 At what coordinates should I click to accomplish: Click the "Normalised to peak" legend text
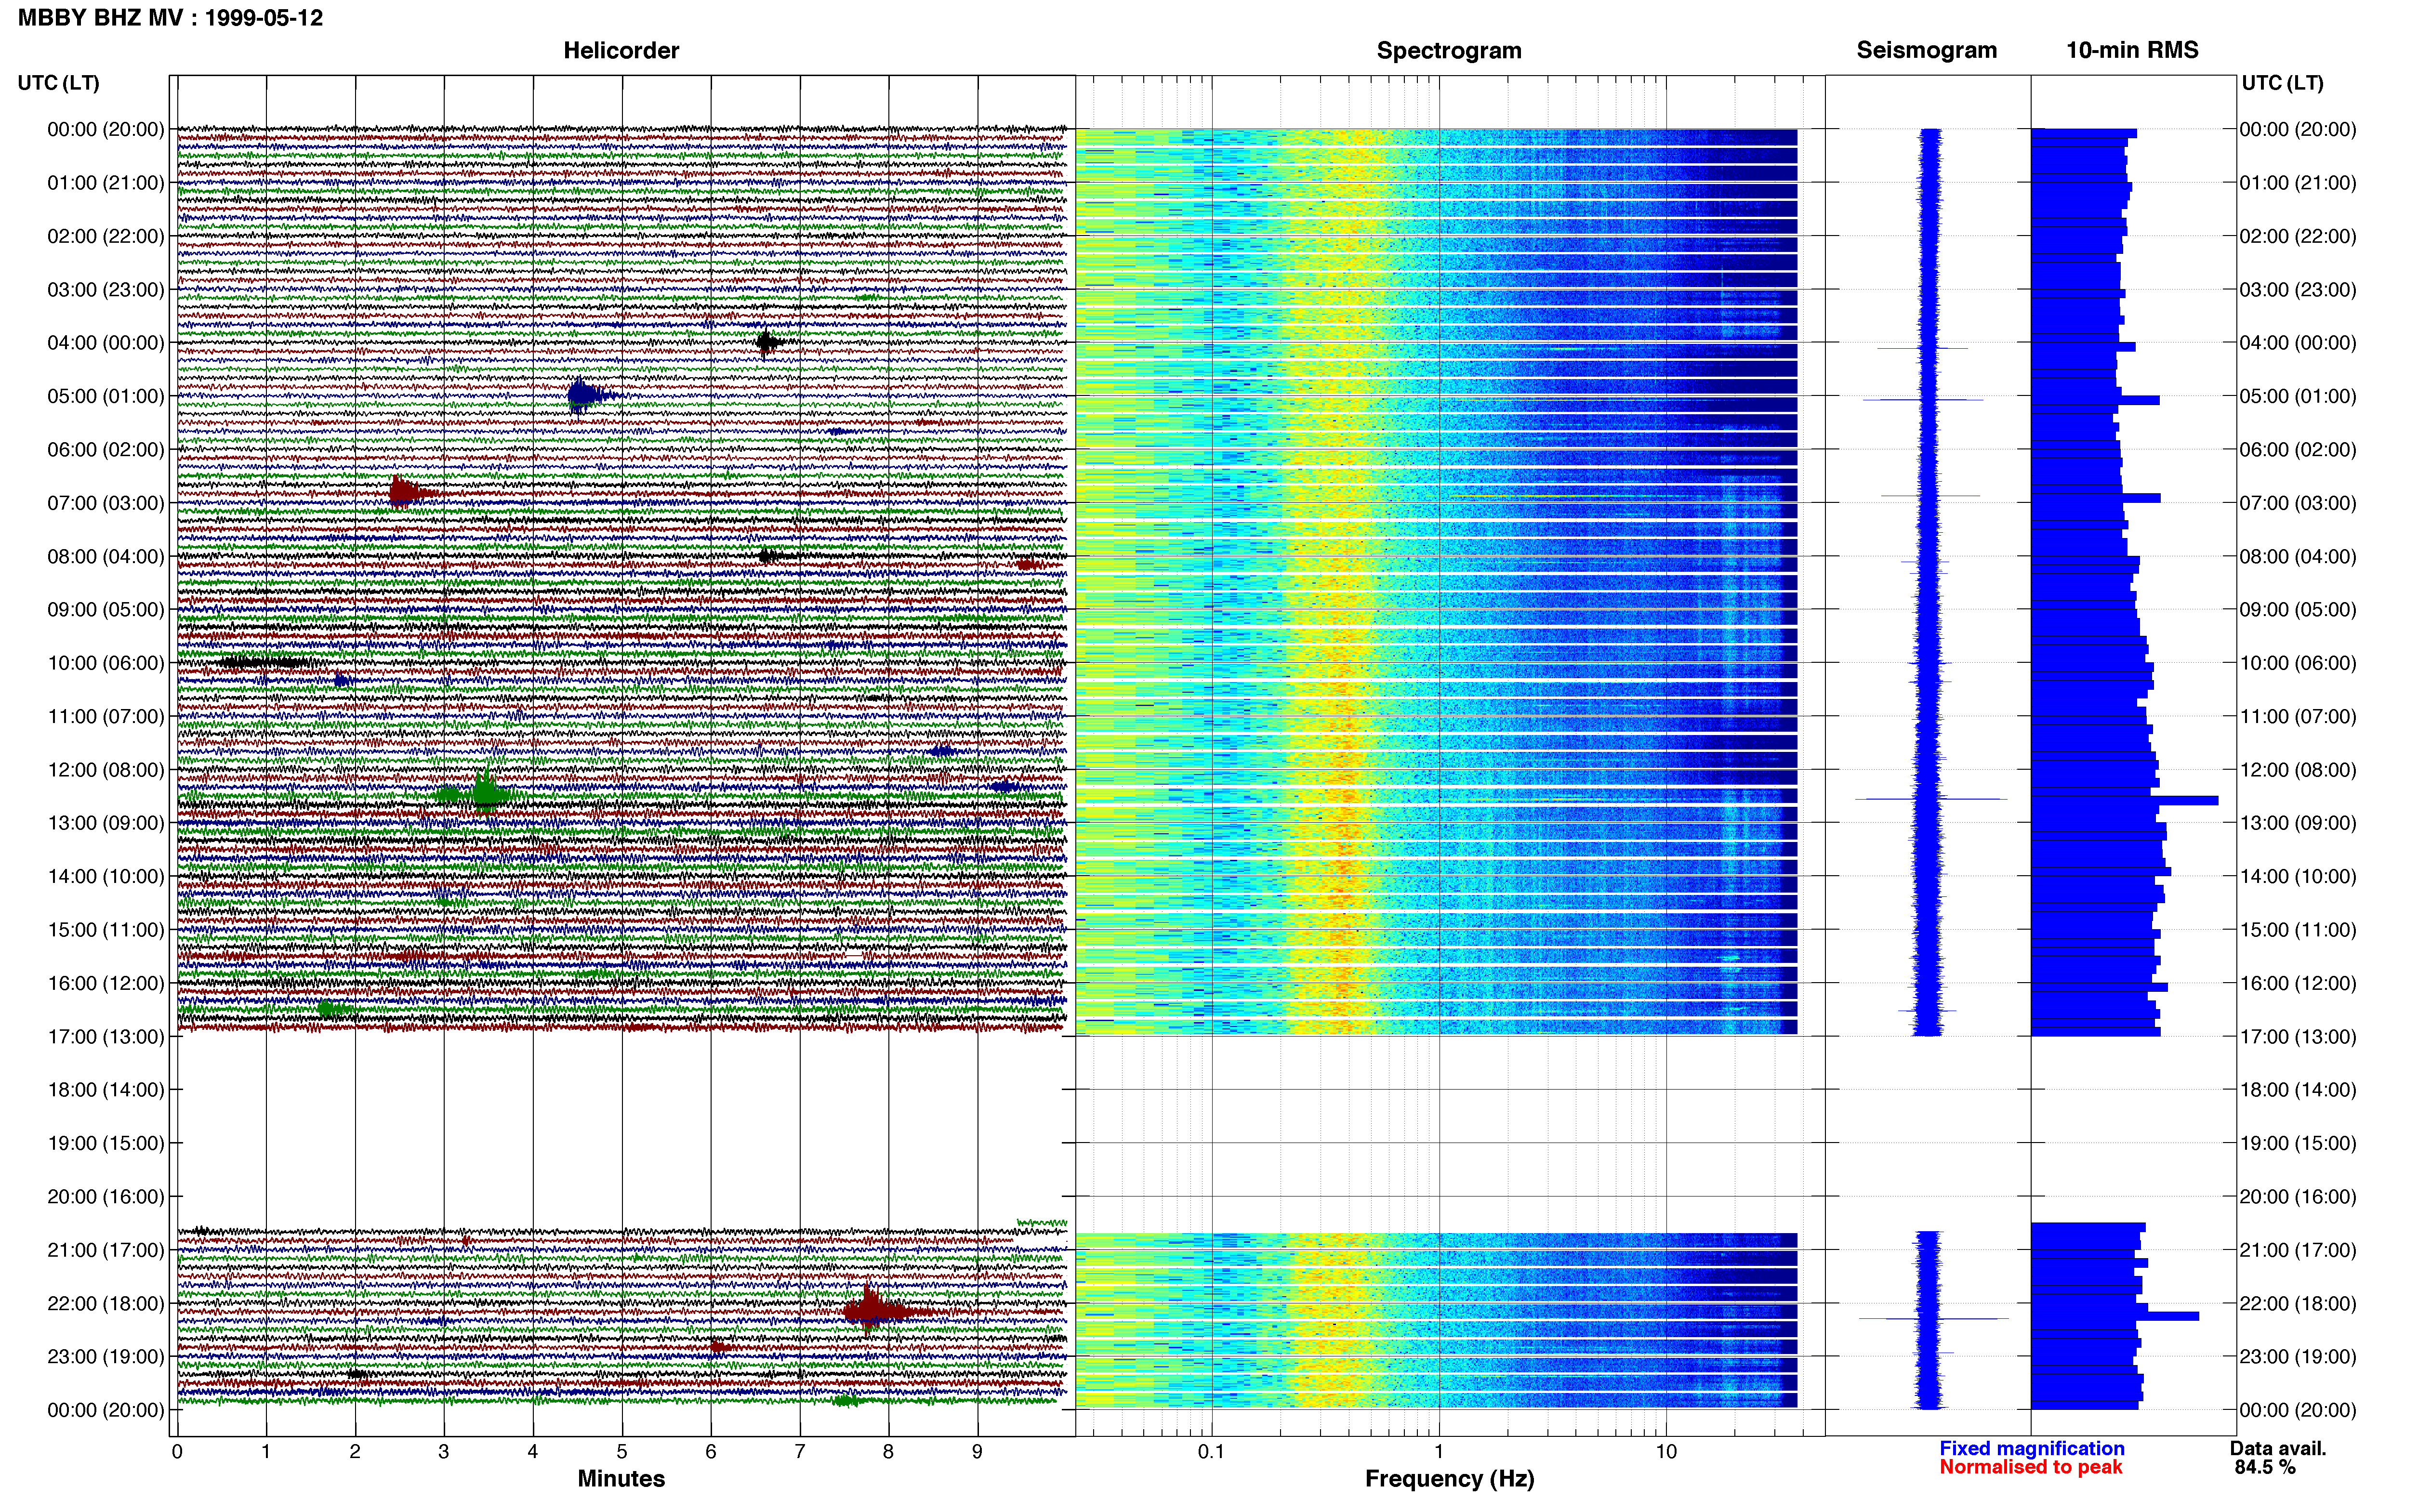coord(2030,1467)
